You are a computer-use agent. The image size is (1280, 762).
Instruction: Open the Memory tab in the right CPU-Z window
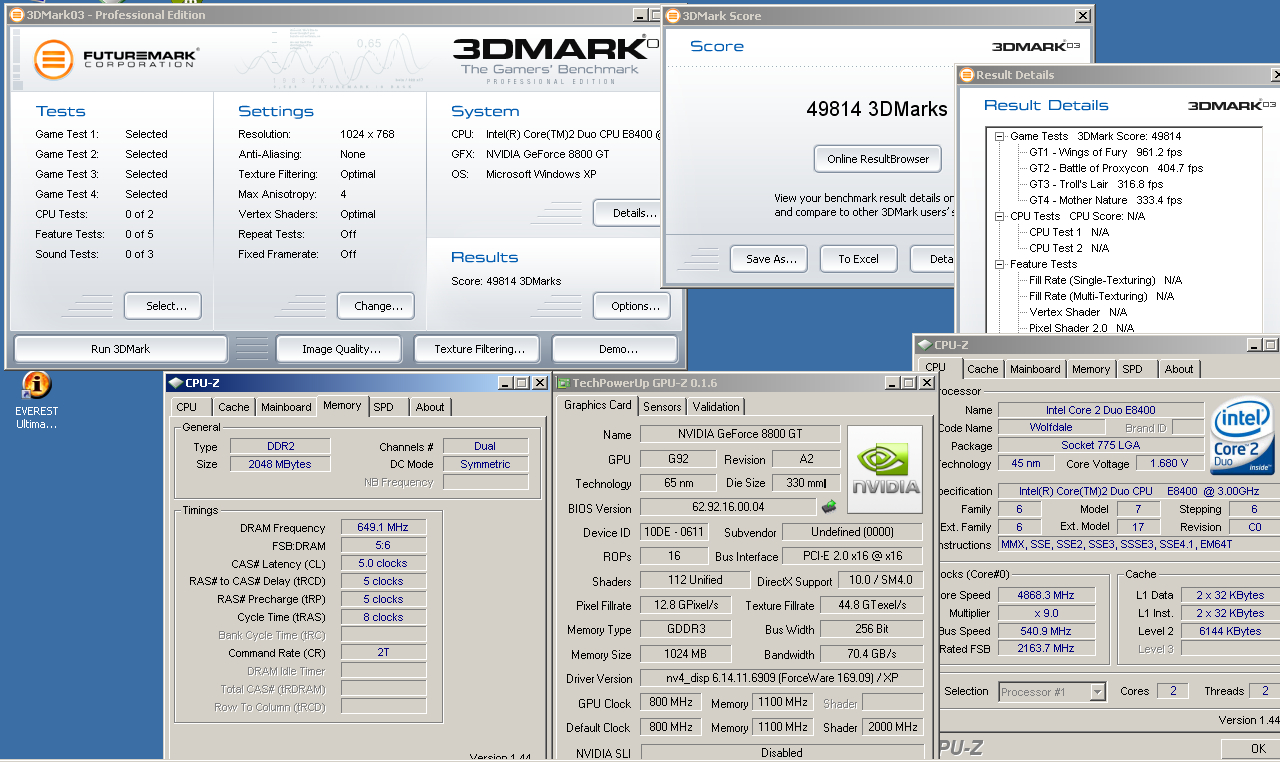(x=1090, y=369)
